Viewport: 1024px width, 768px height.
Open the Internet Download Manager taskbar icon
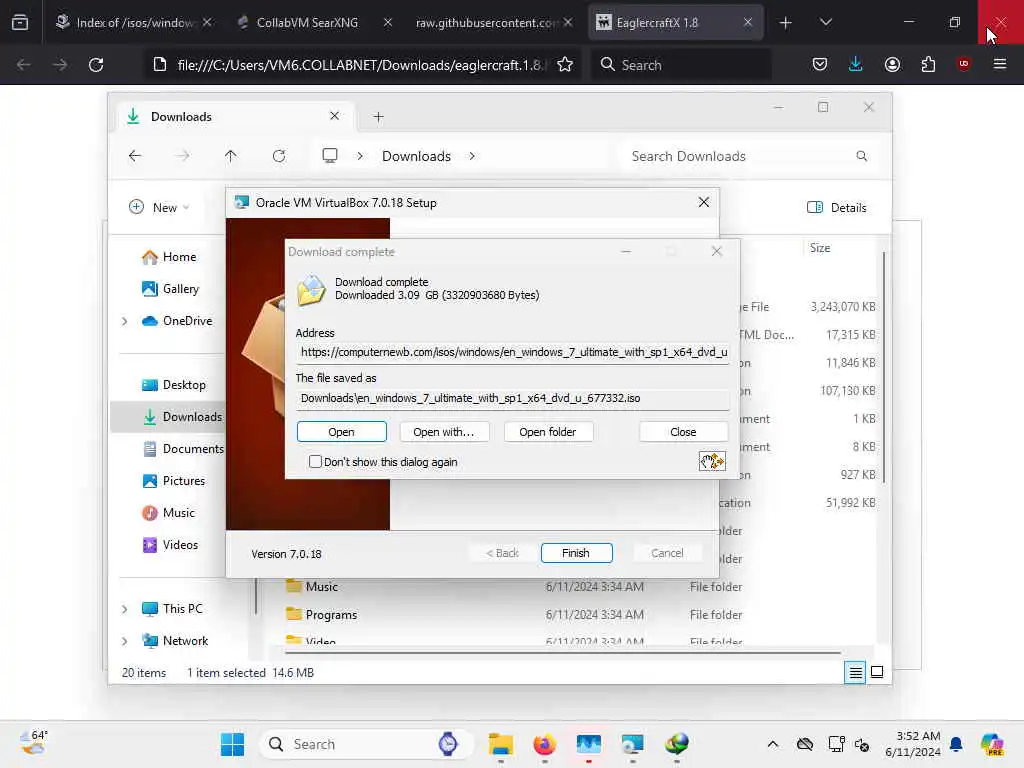[x=677, y=744]
